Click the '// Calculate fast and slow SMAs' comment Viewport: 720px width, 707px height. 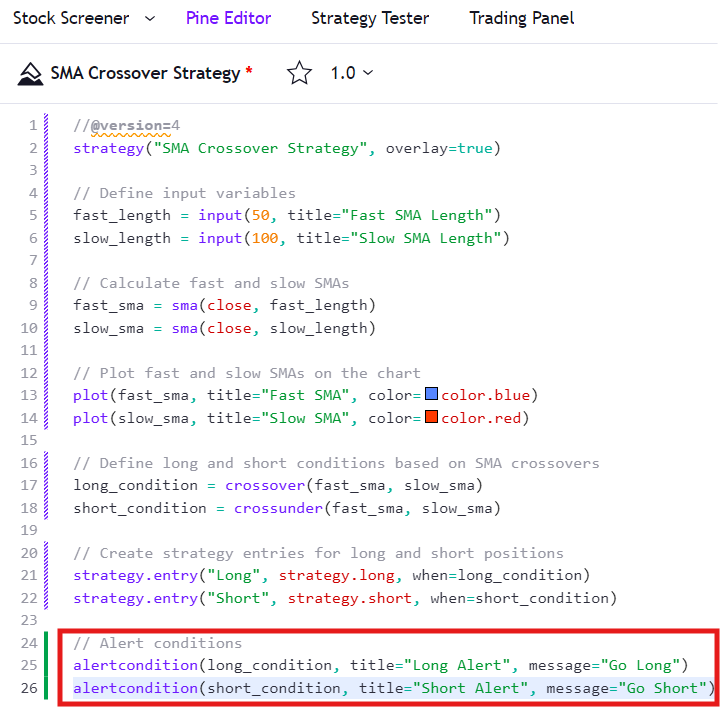pyautogui.click(x=211, y=283)
